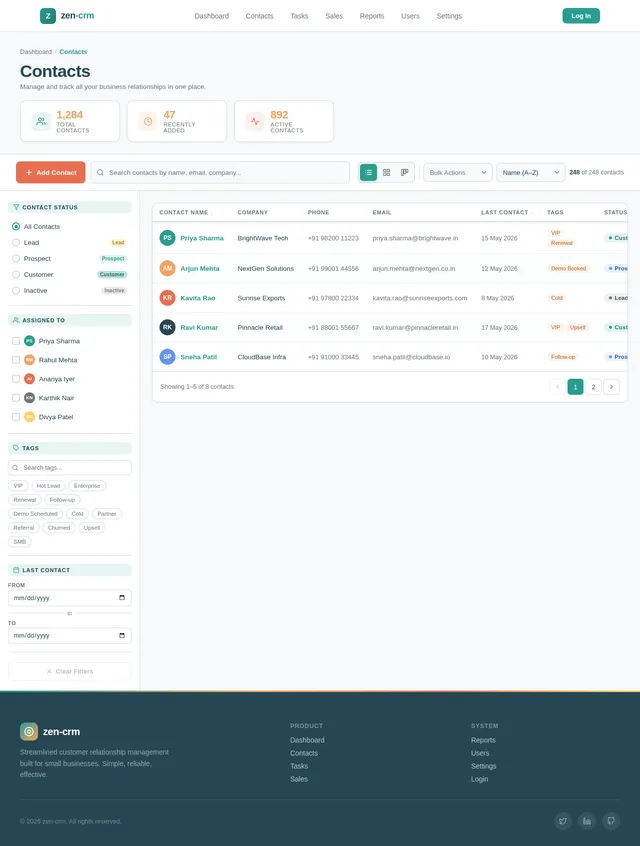Open Twitter icon in footer

(563, 821)
